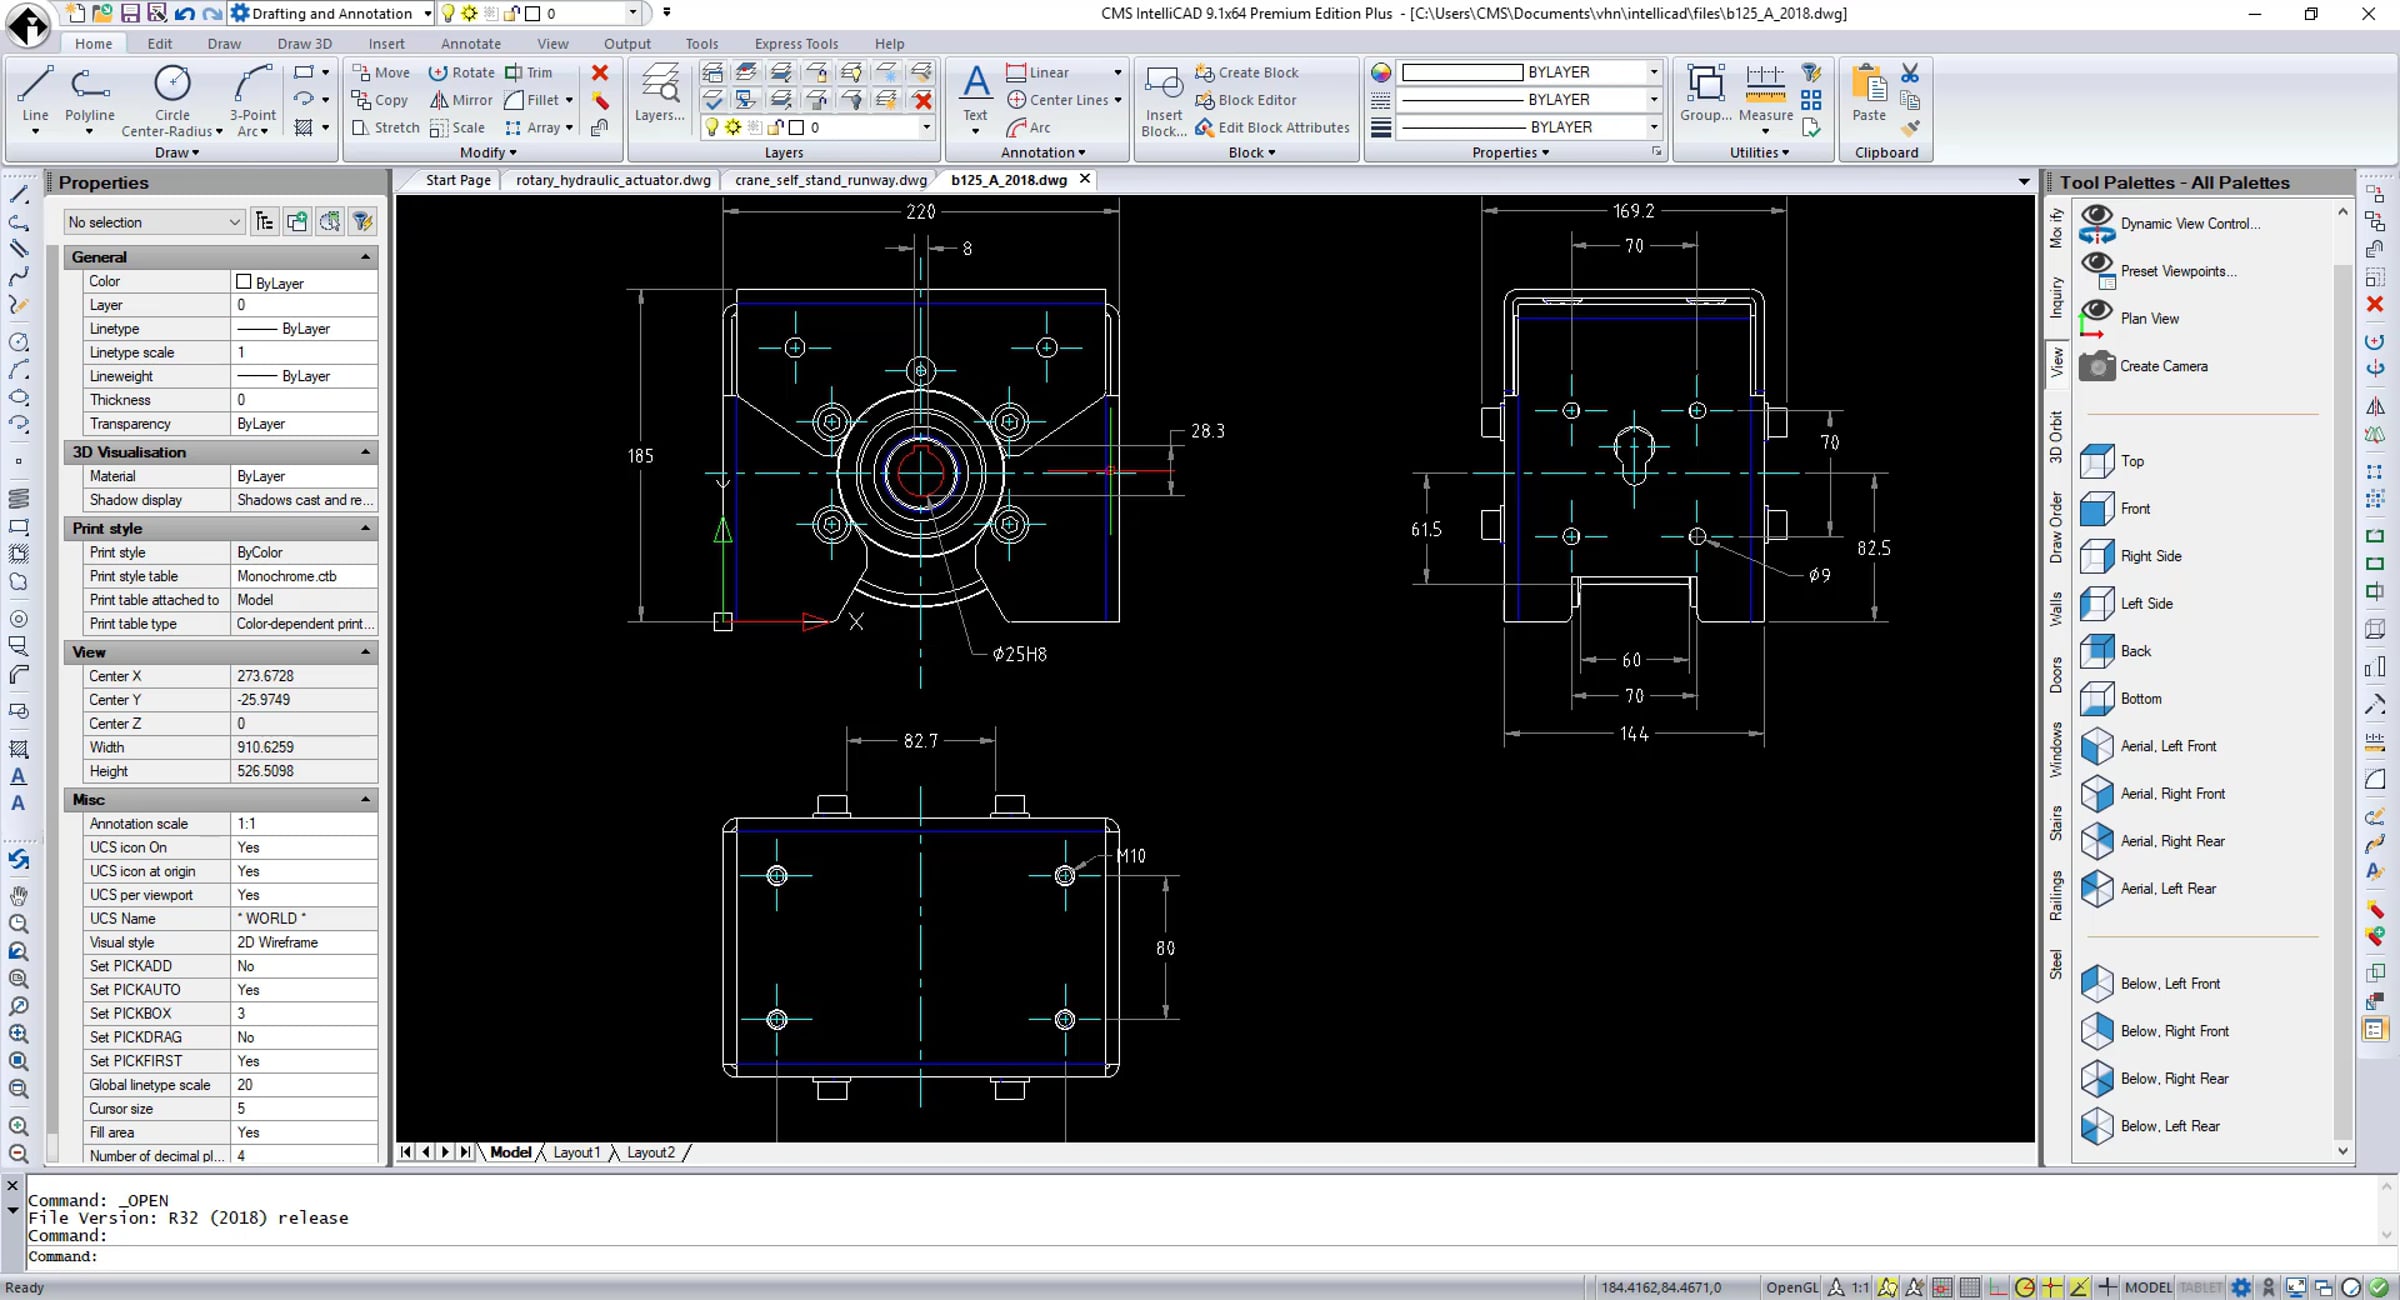This screenshot has width=2400, height=1300.
Task: Open the Annotate ribbon tab
Action: point(470,44)
